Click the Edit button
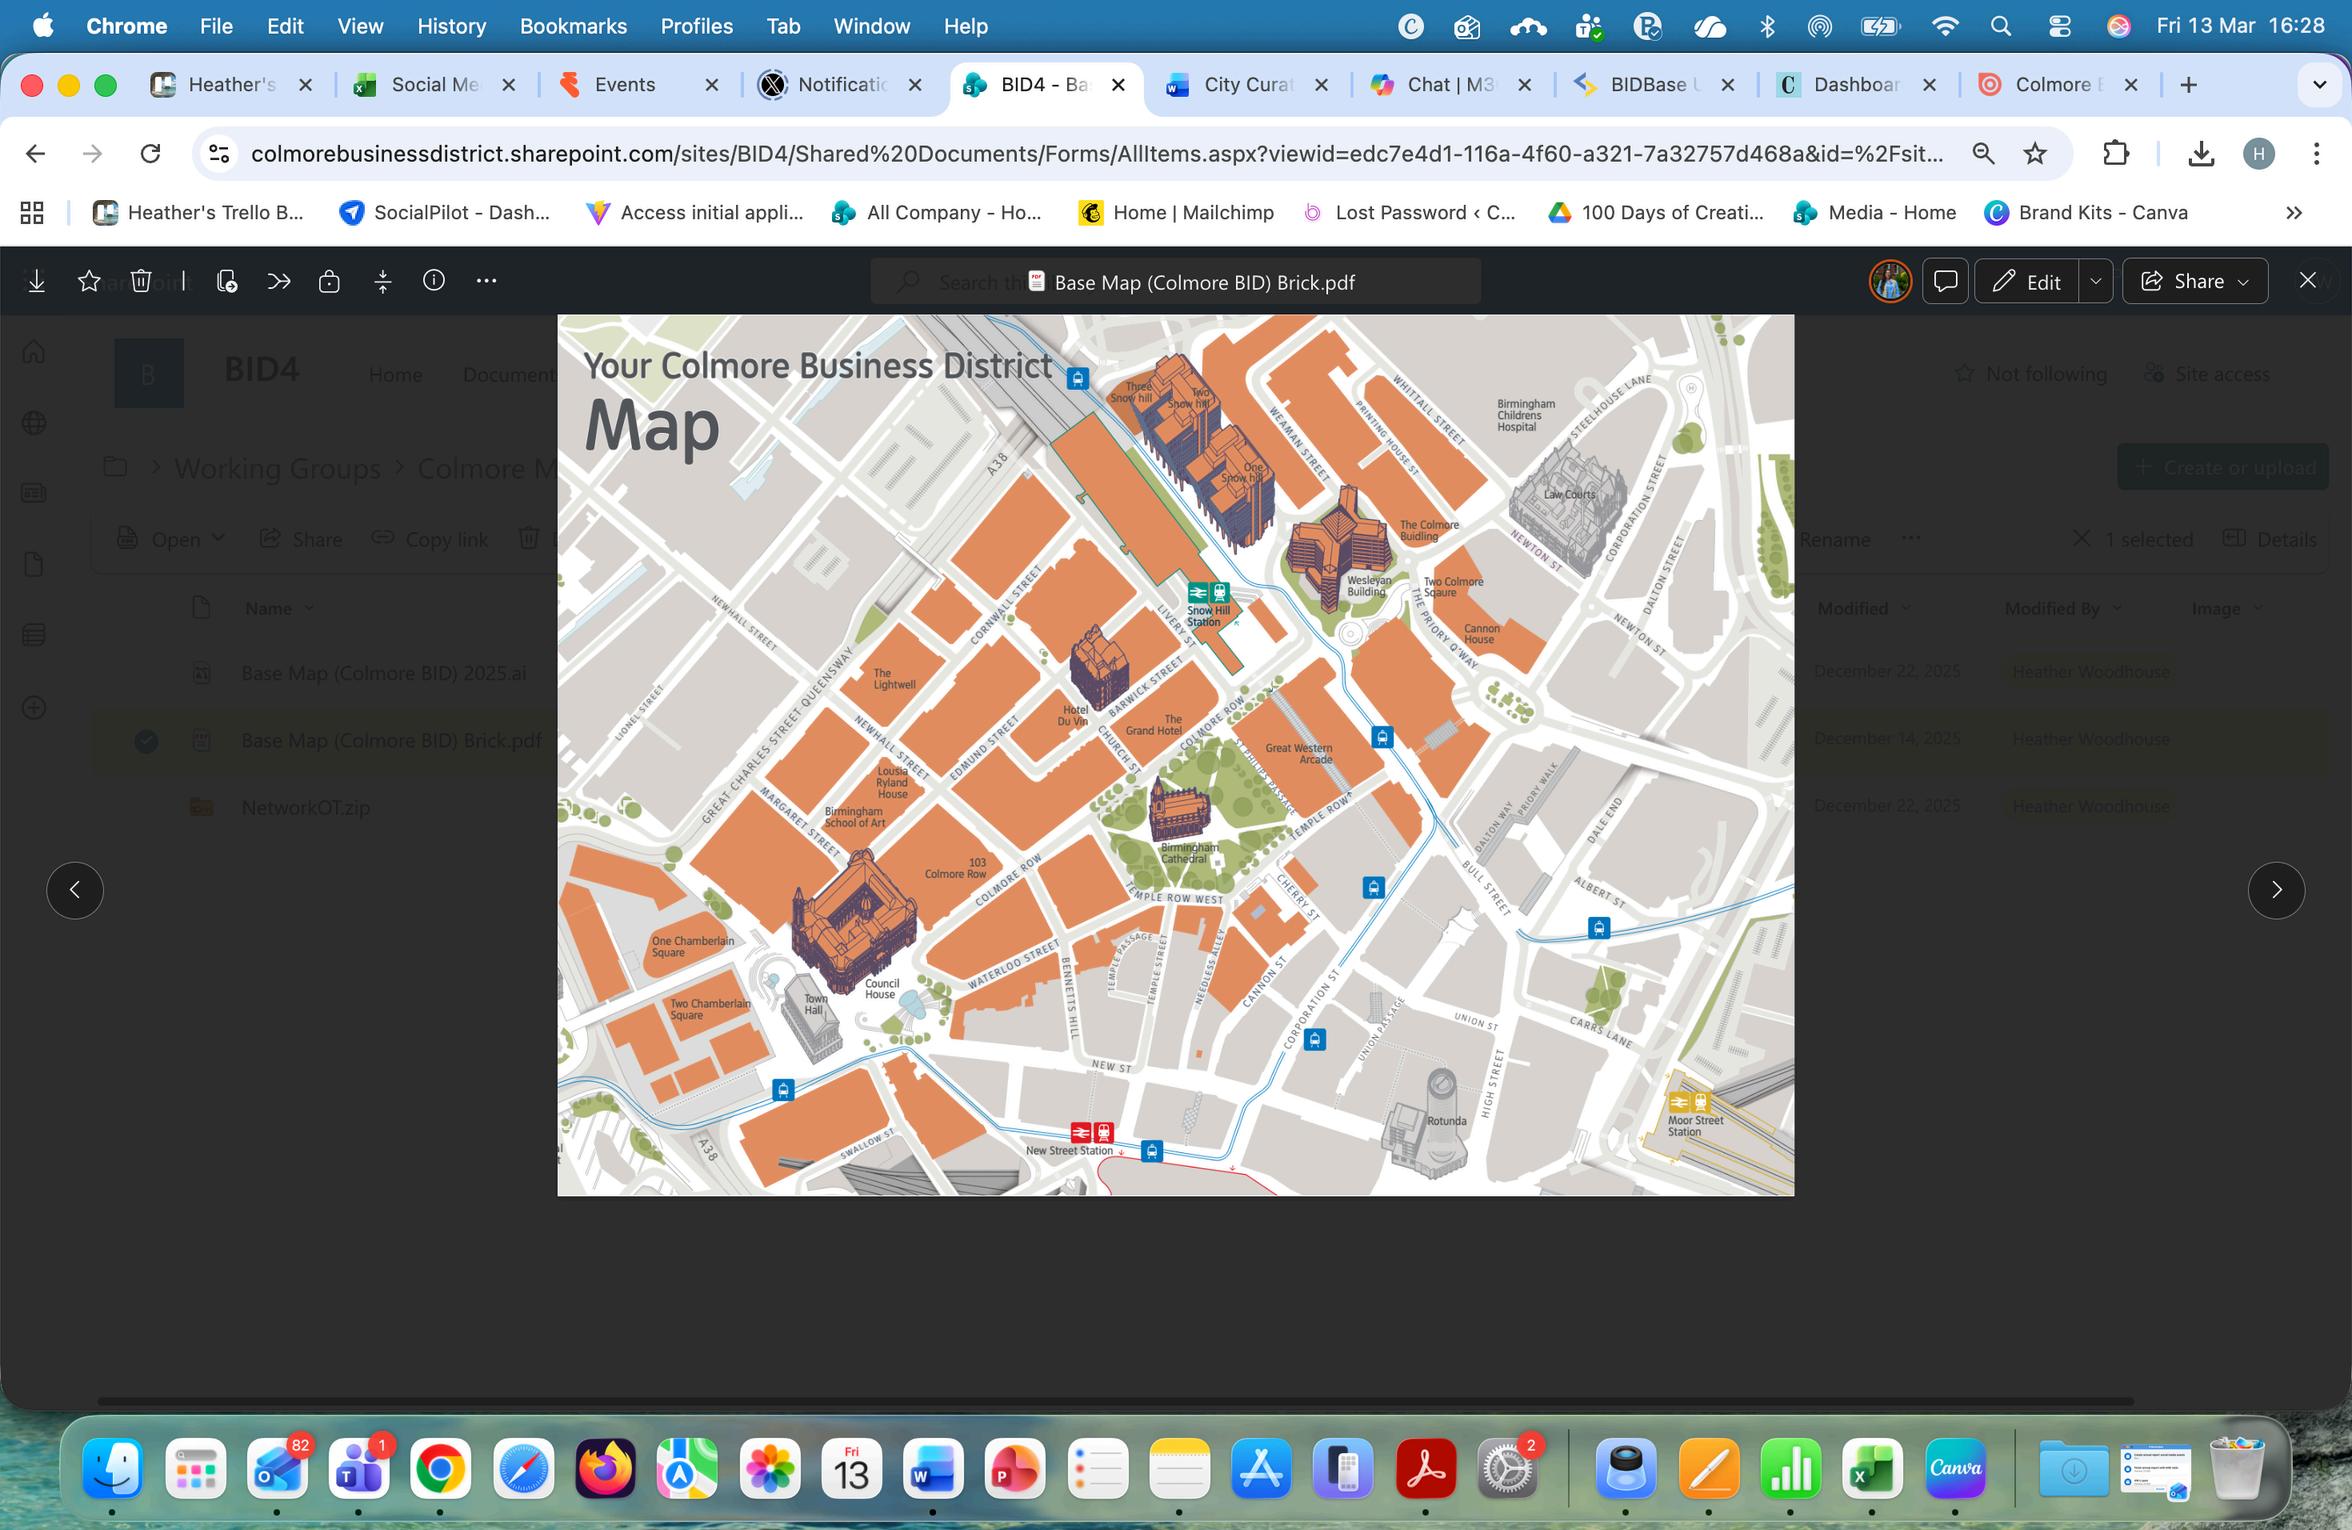 pyautogui.click(x=2026, y=281)
